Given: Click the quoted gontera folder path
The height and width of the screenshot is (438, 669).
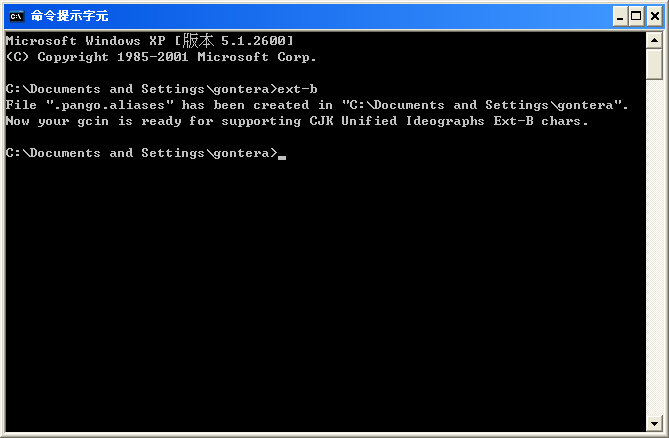Looking at the screenshot, I should pos(485,105).
